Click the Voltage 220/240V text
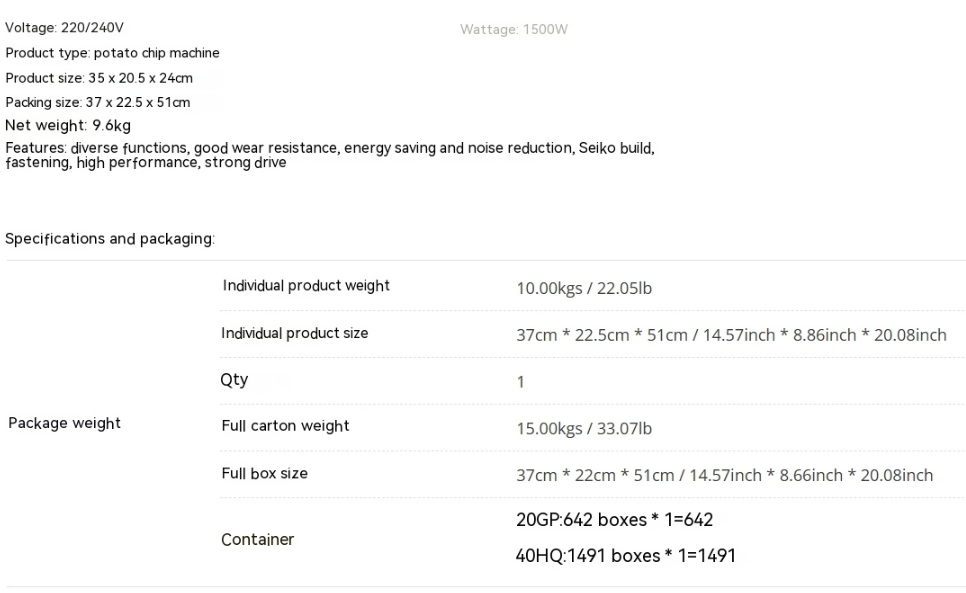Screen dimensions: 966x593 coord(65,28)
